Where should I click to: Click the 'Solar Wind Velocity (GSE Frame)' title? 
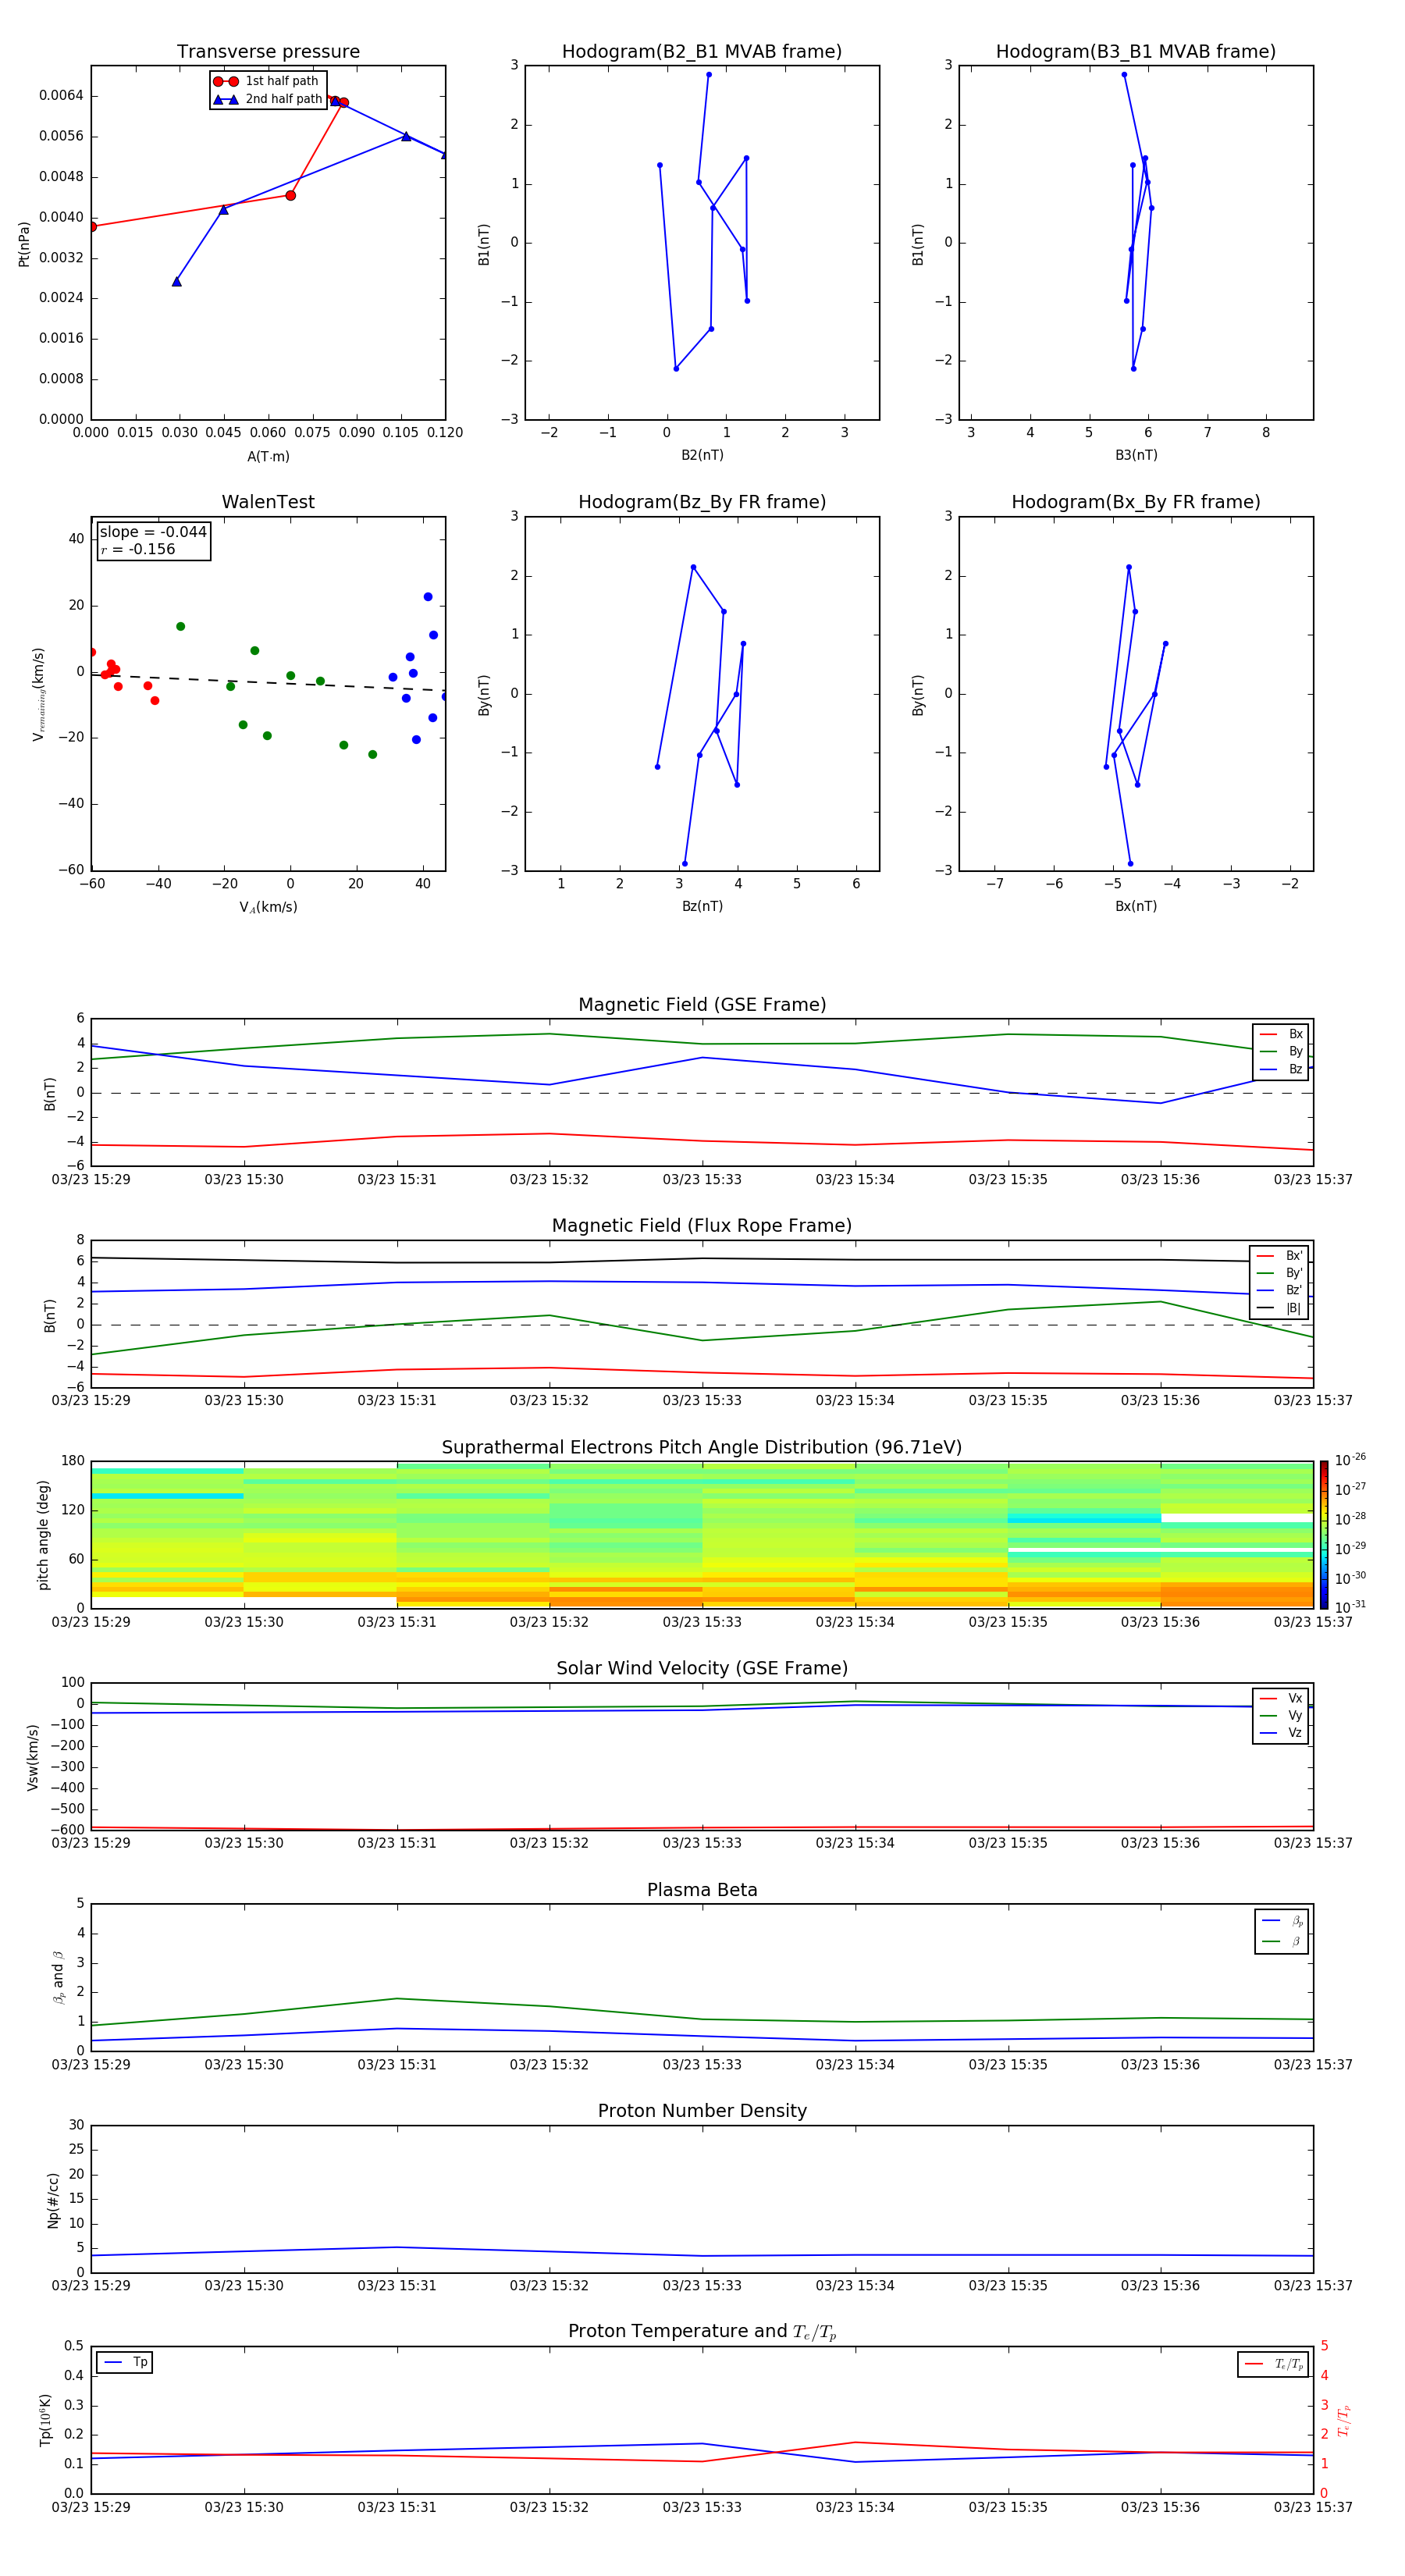[x=702, y=1668]
